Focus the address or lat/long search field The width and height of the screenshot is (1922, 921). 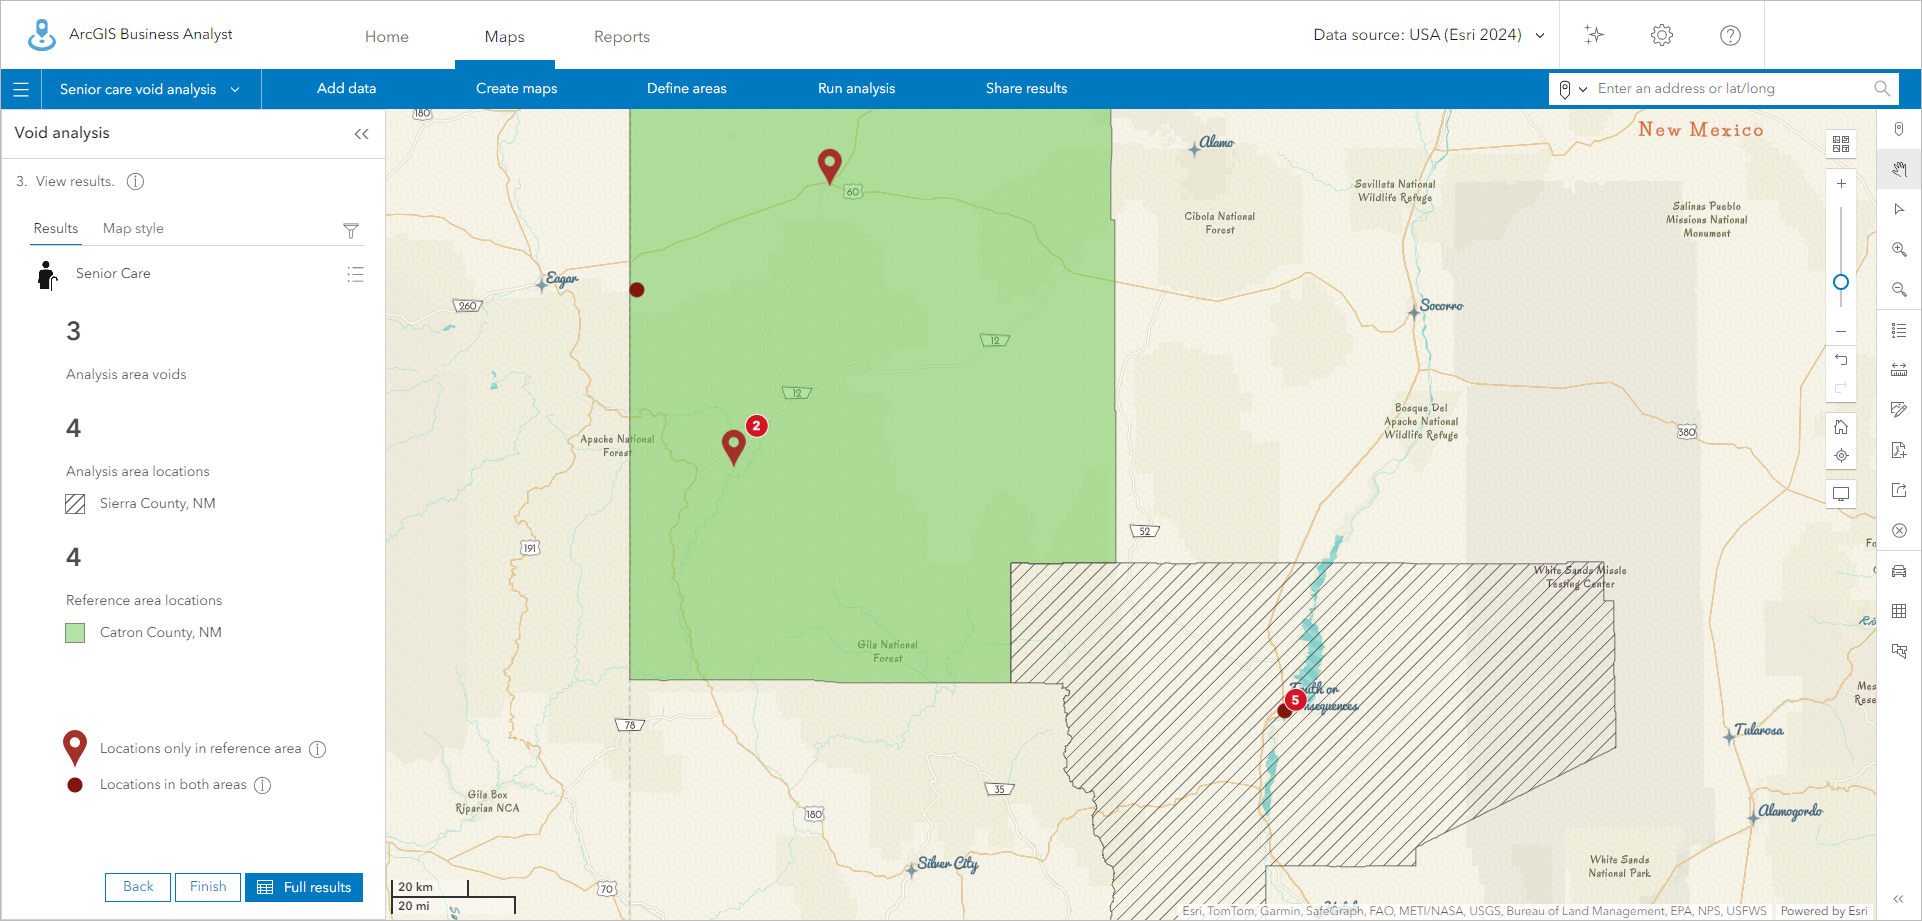tap(1730, 89)
